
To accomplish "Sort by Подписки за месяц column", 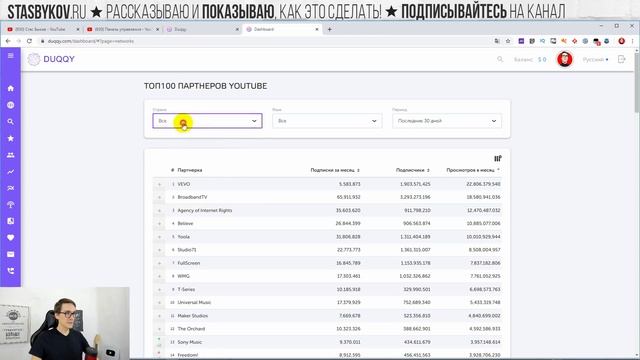I will pos(335,170).
